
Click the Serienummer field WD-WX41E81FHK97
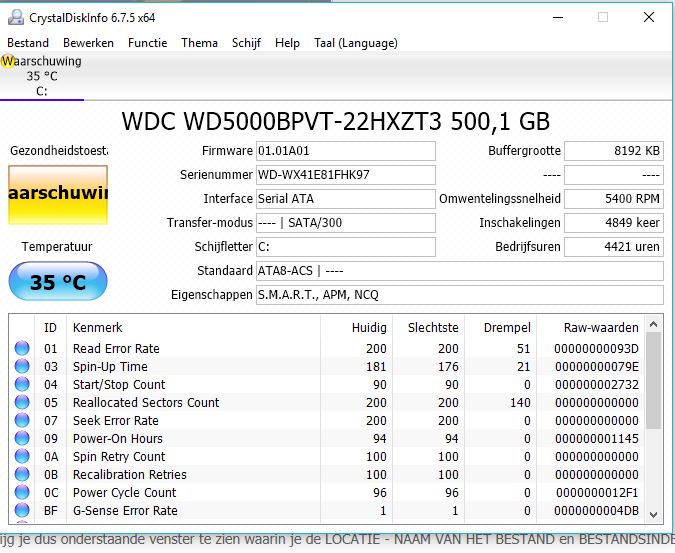tap(346, 175)
